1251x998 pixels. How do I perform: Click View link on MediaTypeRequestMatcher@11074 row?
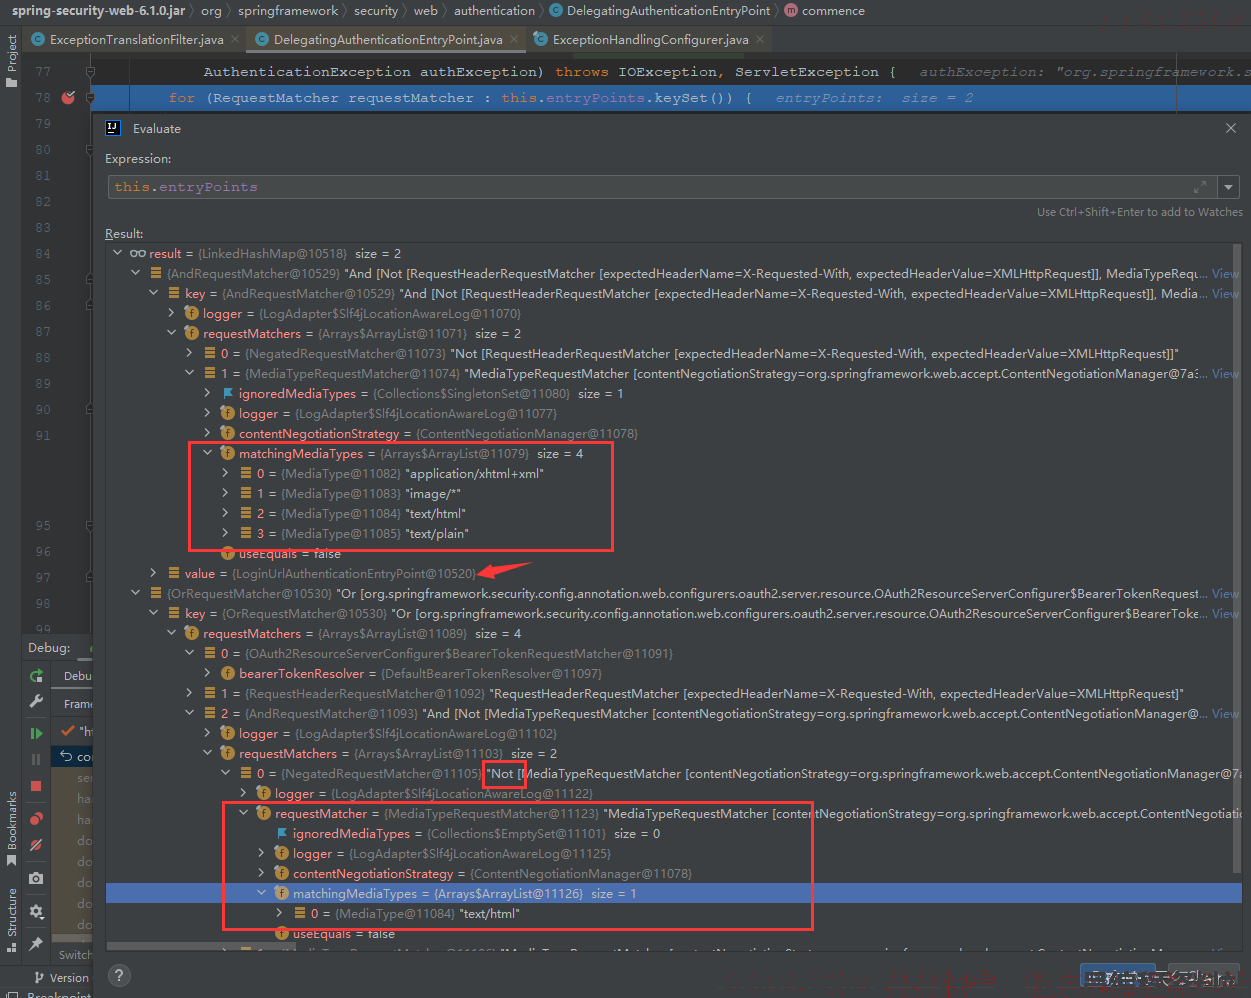[x=1225, y=374]
